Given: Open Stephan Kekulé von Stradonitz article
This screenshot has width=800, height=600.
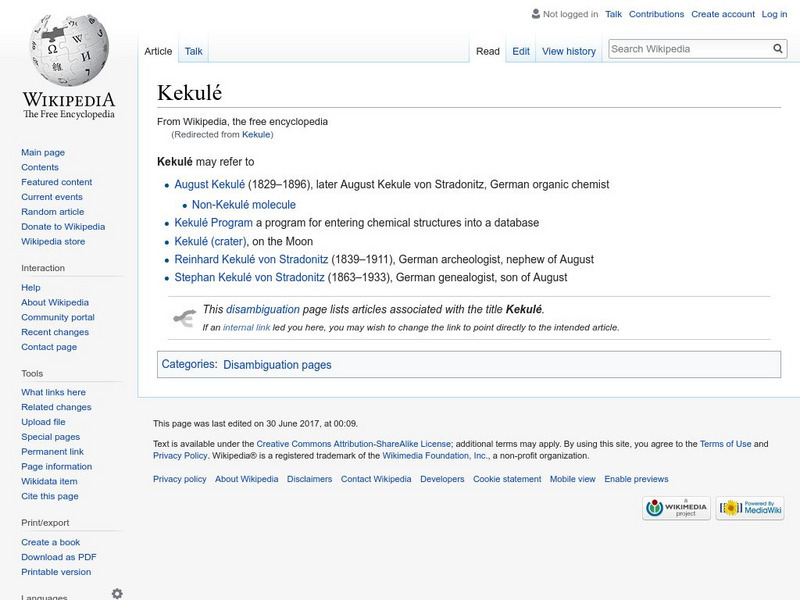Looking at the screenshot, I should pos(249,278).
